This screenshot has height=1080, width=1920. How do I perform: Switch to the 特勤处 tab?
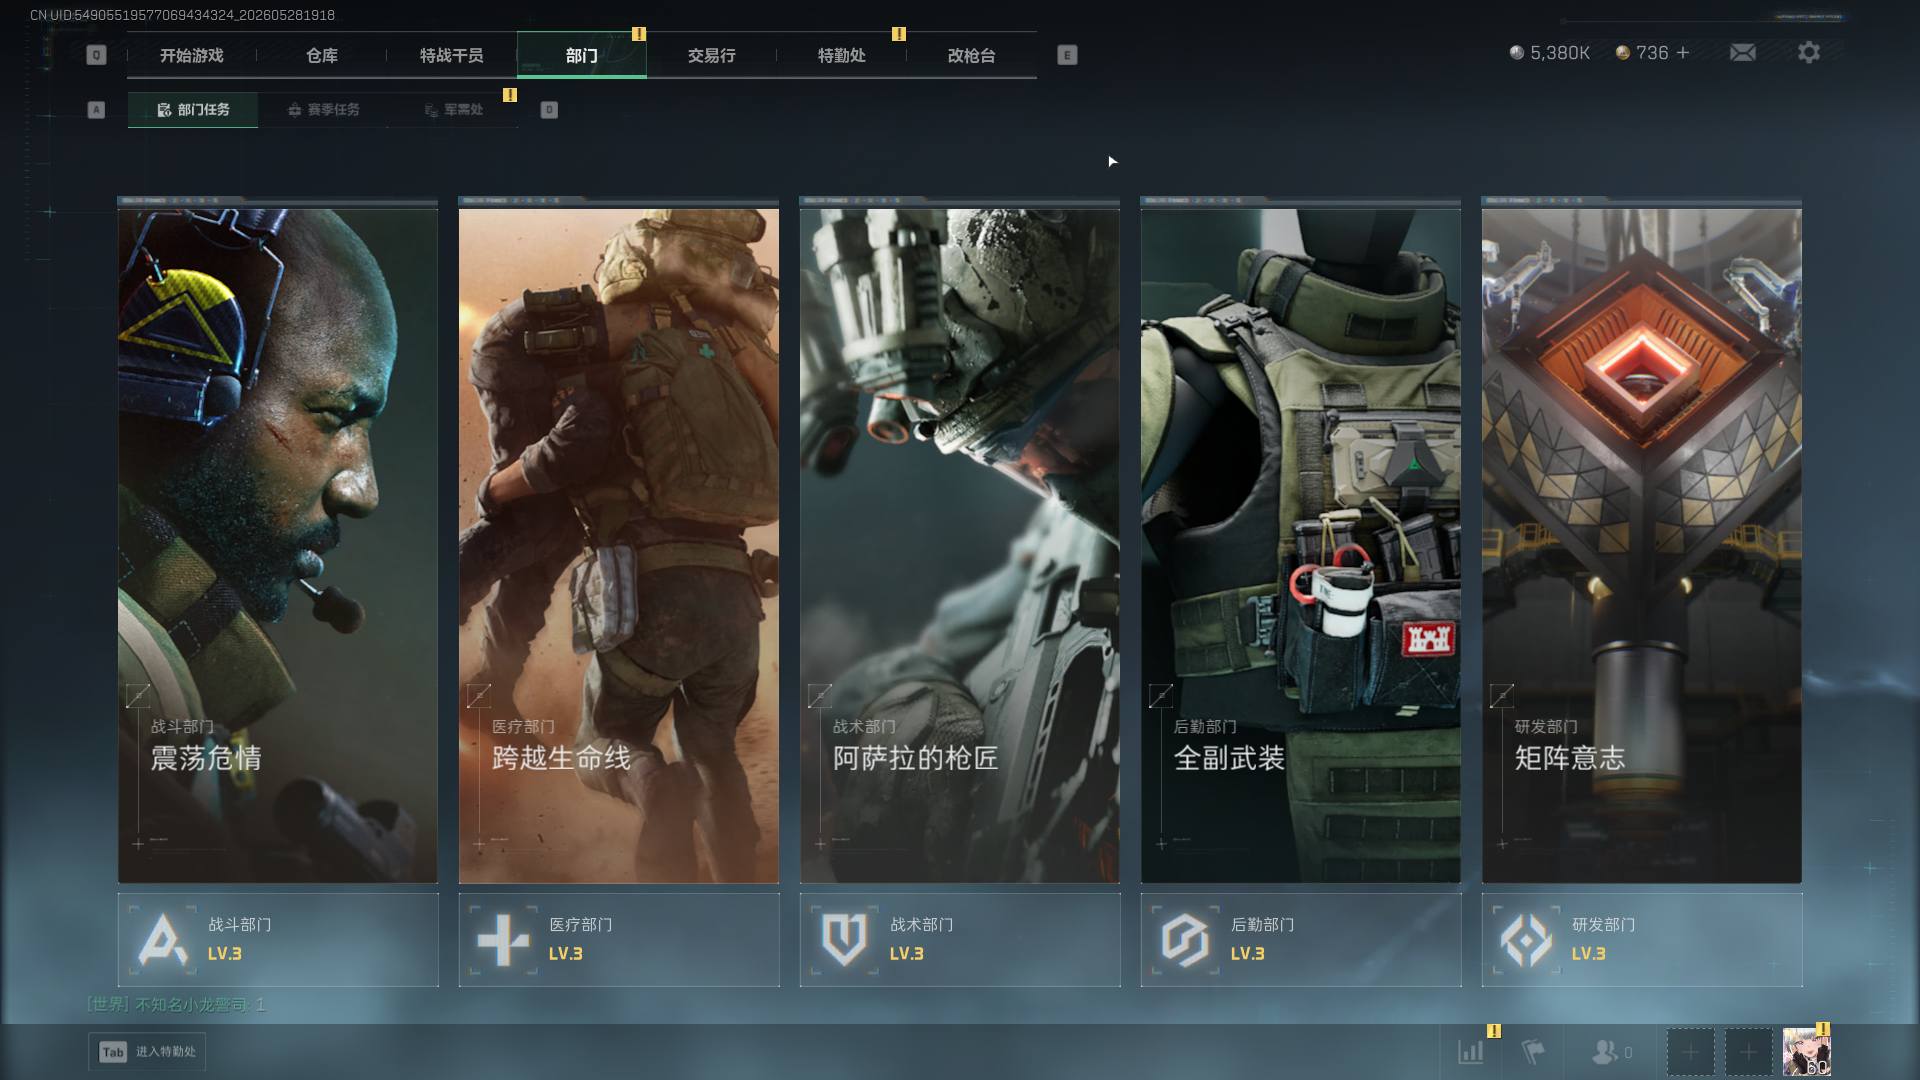coord(842,55)
